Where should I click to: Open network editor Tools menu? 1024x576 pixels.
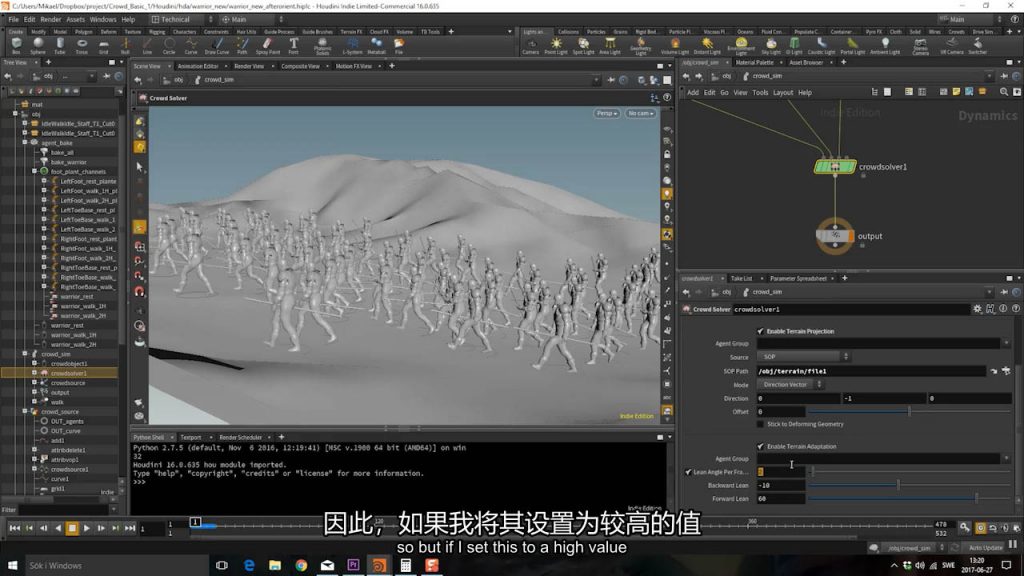coord(760,93)
